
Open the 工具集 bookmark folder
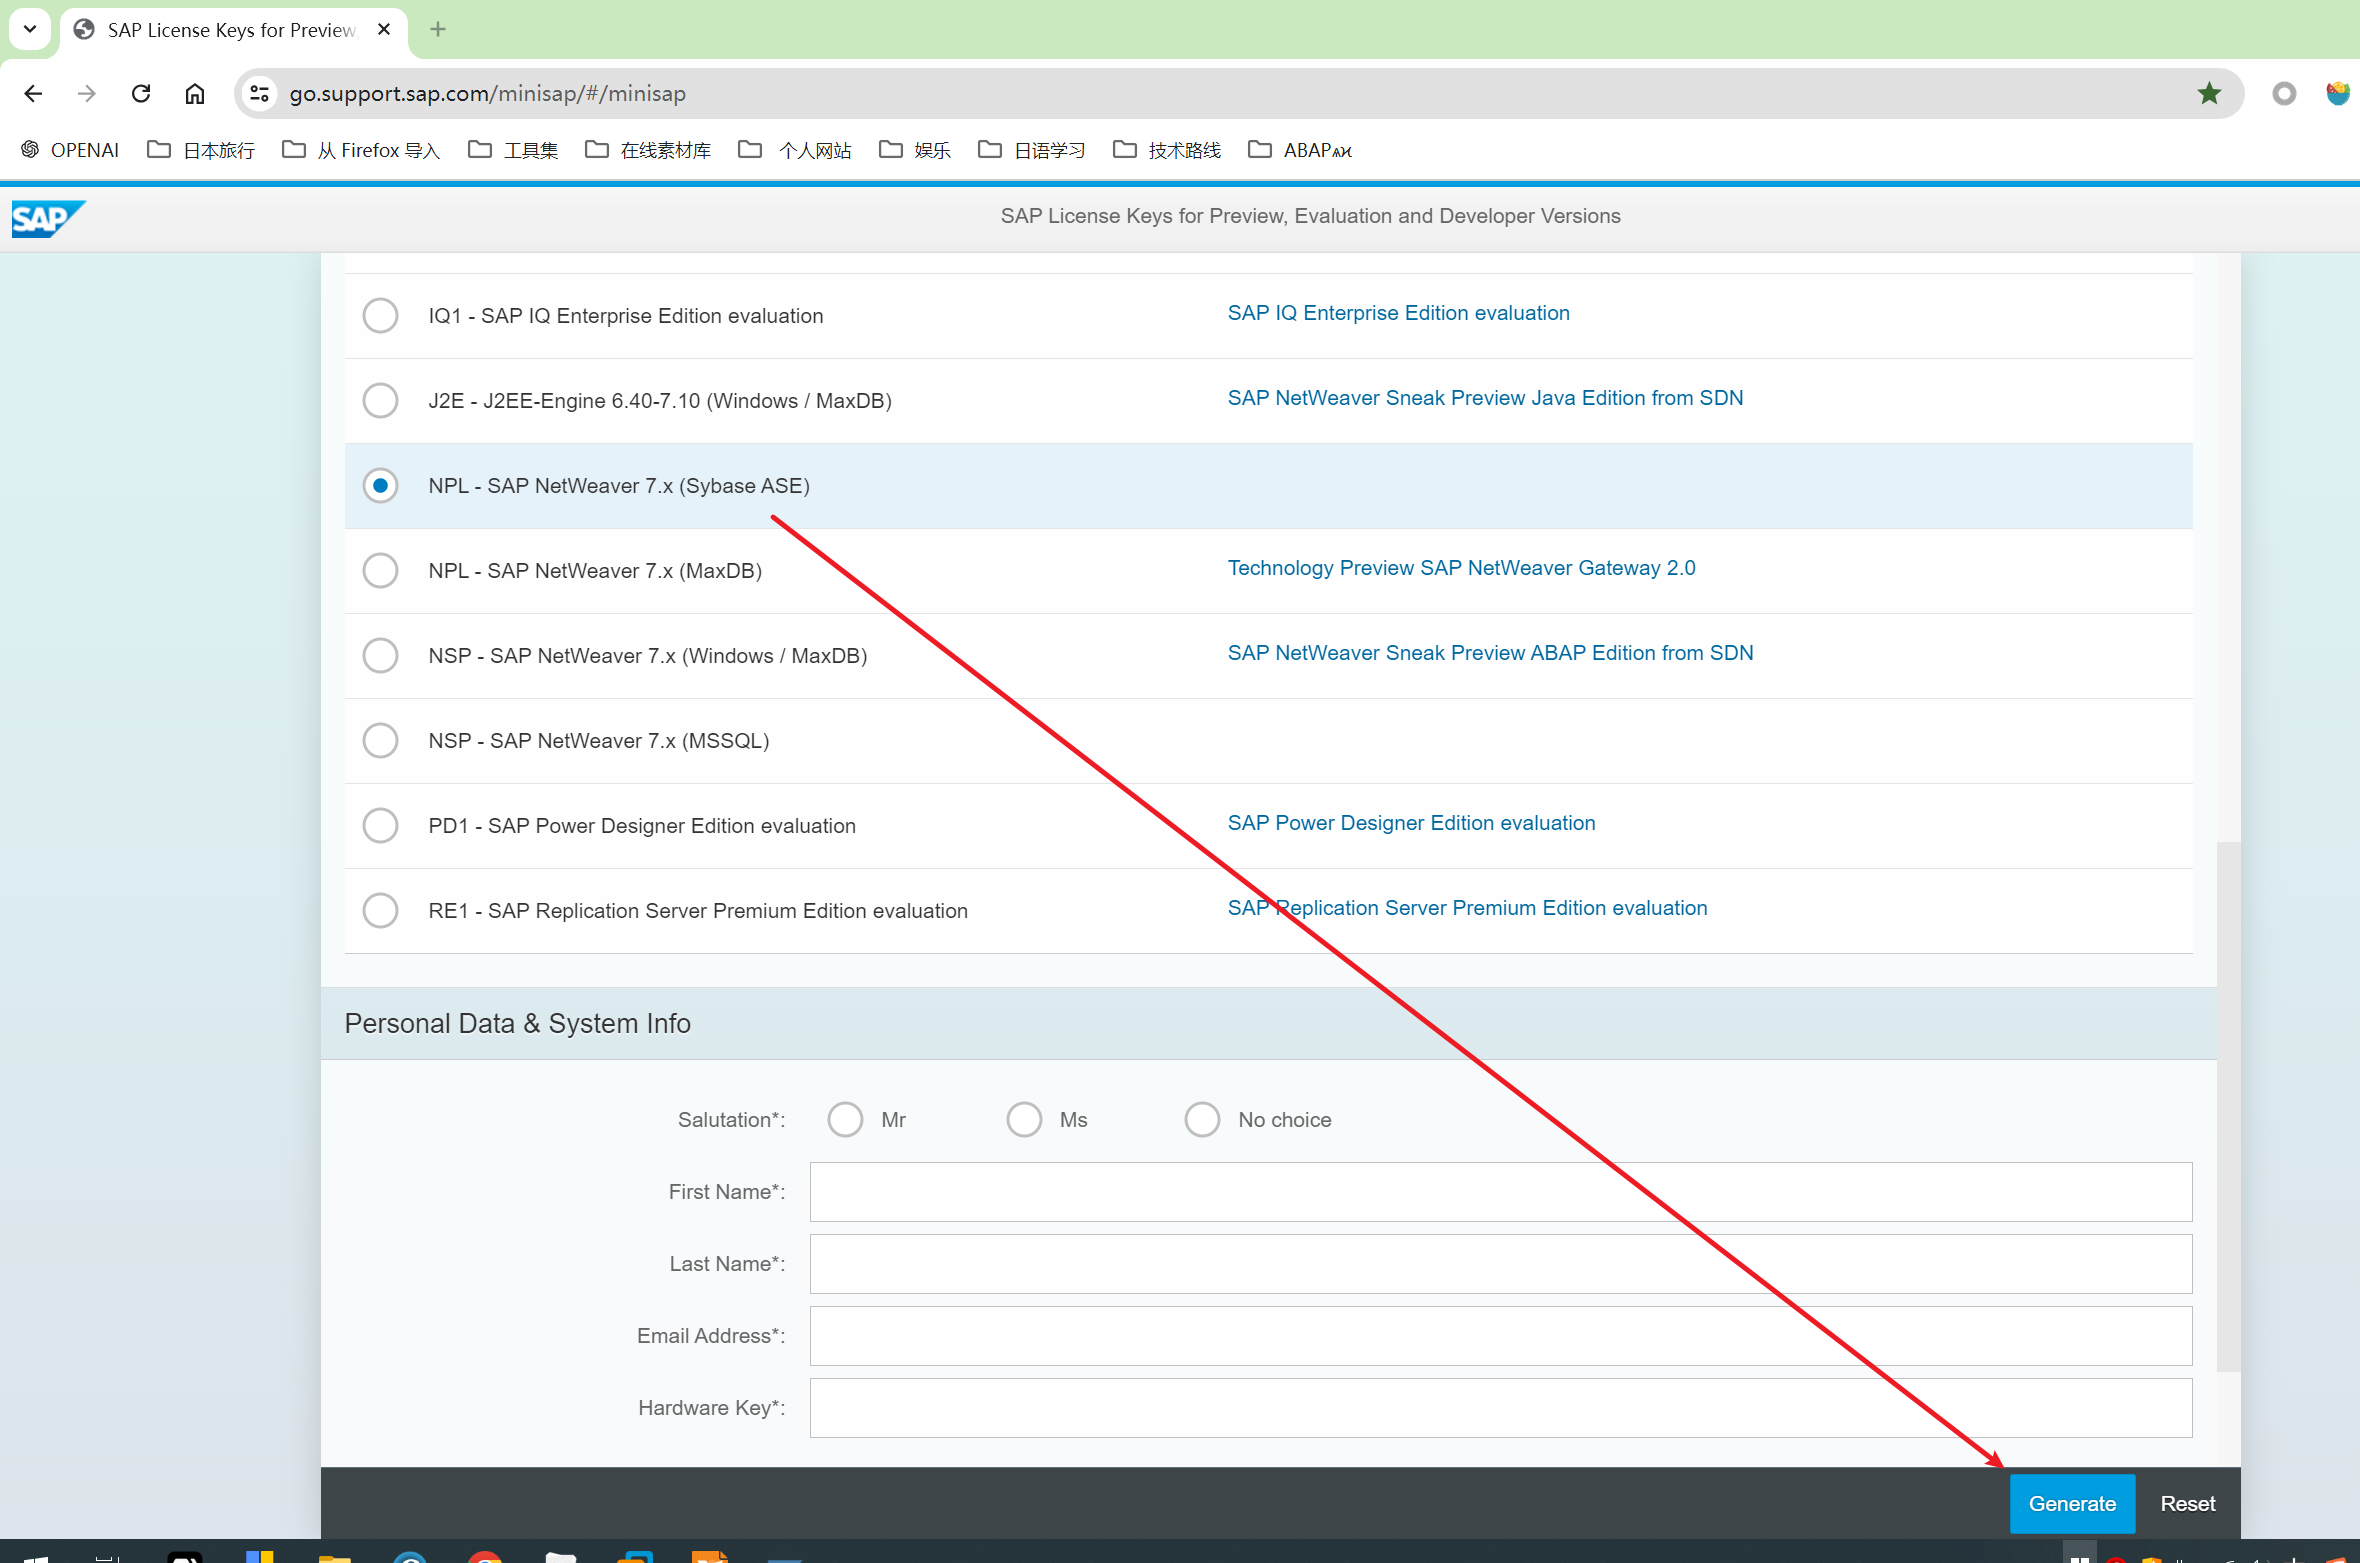click(513, 150)
